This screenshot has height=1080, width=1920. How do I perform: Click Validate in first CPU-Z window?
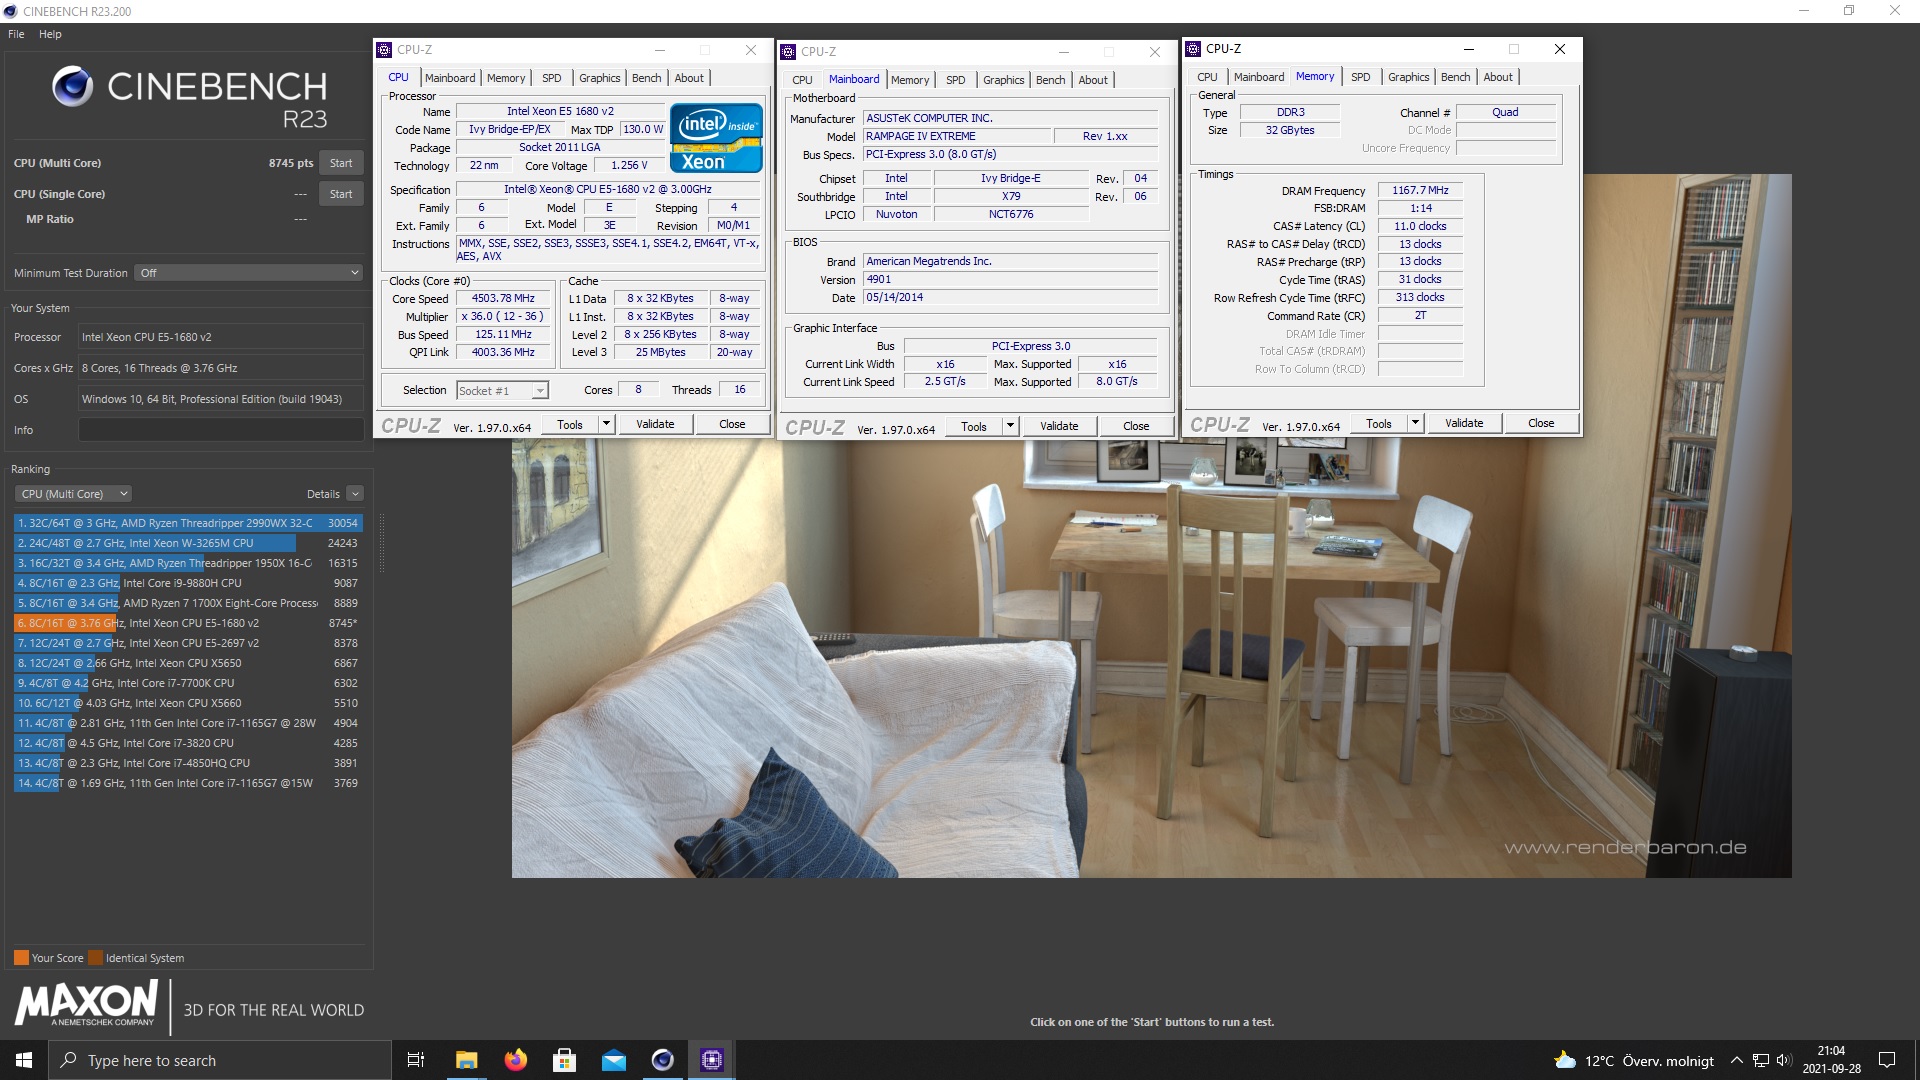[x=655, y=424]
